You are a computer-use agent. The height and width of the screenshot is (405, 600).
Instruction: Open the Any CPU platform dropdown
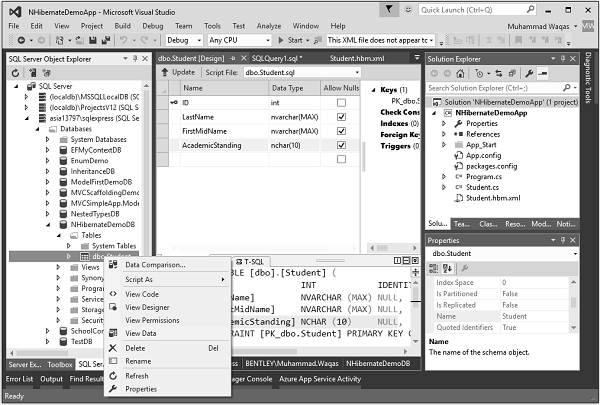[x=240, y=40]
